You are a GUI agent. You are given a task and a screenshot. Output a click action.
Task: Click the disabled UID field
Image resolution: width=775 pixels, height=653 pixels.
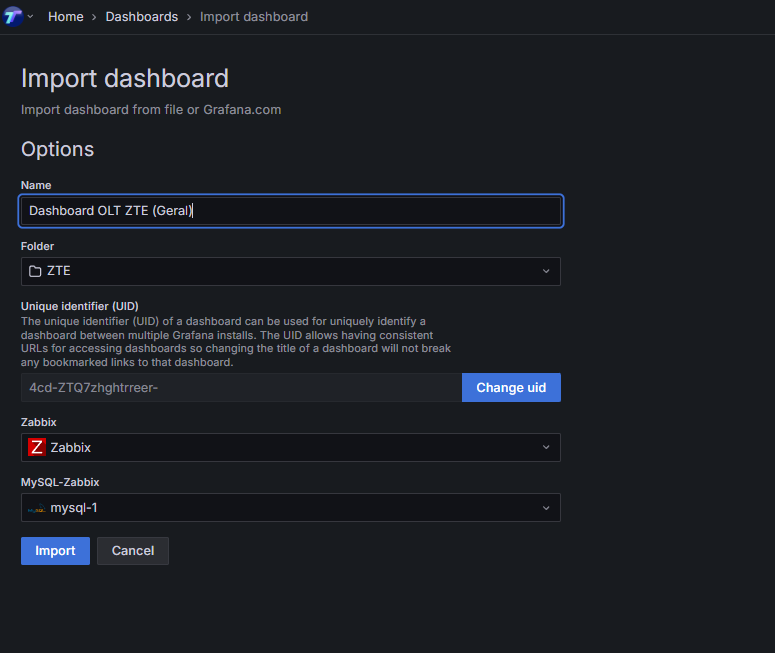coord(241,388)
